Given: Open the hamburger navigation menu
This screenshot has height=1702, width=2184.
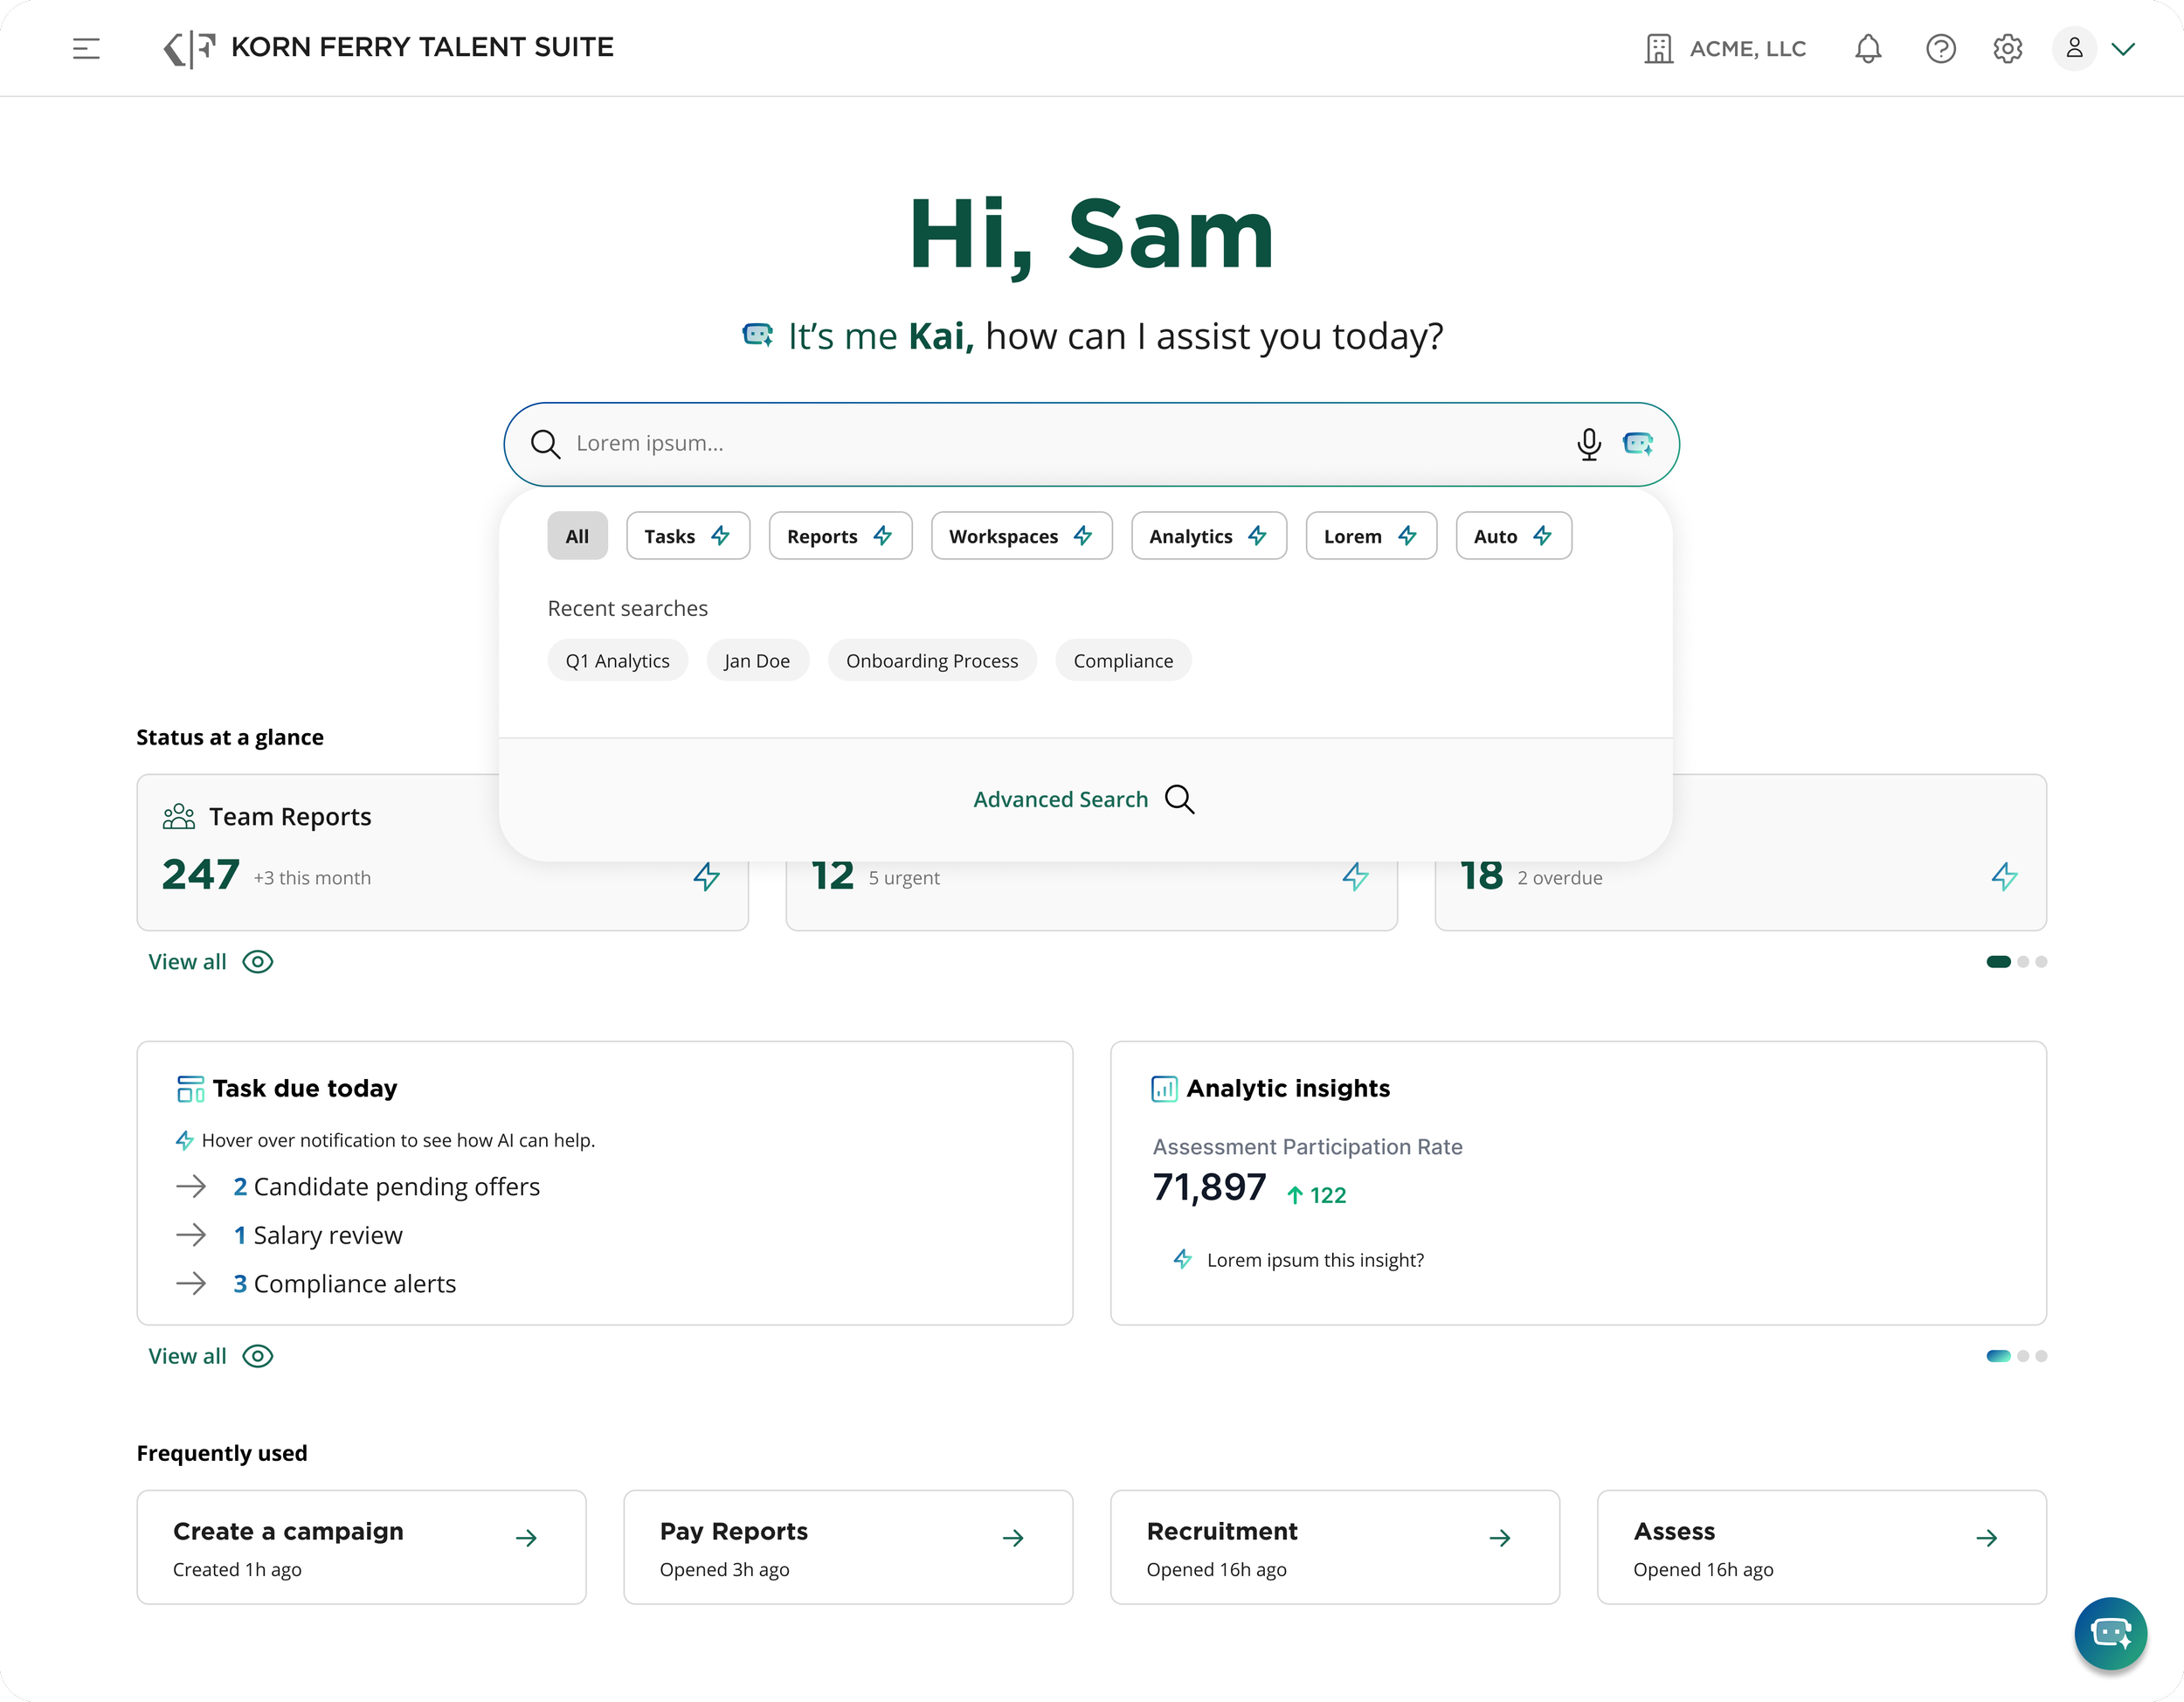Looking at the screenshot, I should (x=87, y=48).
